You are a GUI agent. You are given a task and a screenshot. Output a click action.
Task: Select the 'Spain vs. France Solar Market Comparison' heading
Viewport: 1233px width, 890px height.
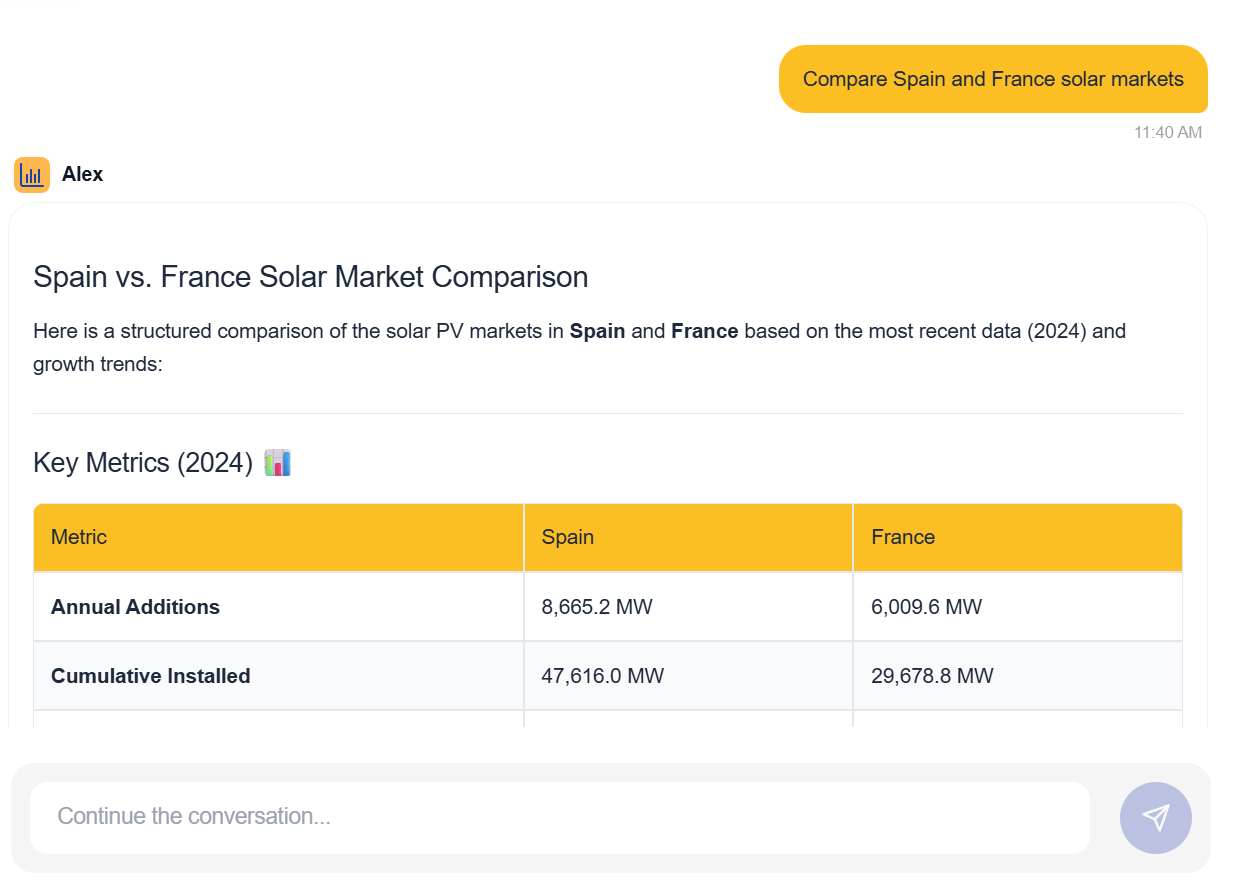pos(310,277)
